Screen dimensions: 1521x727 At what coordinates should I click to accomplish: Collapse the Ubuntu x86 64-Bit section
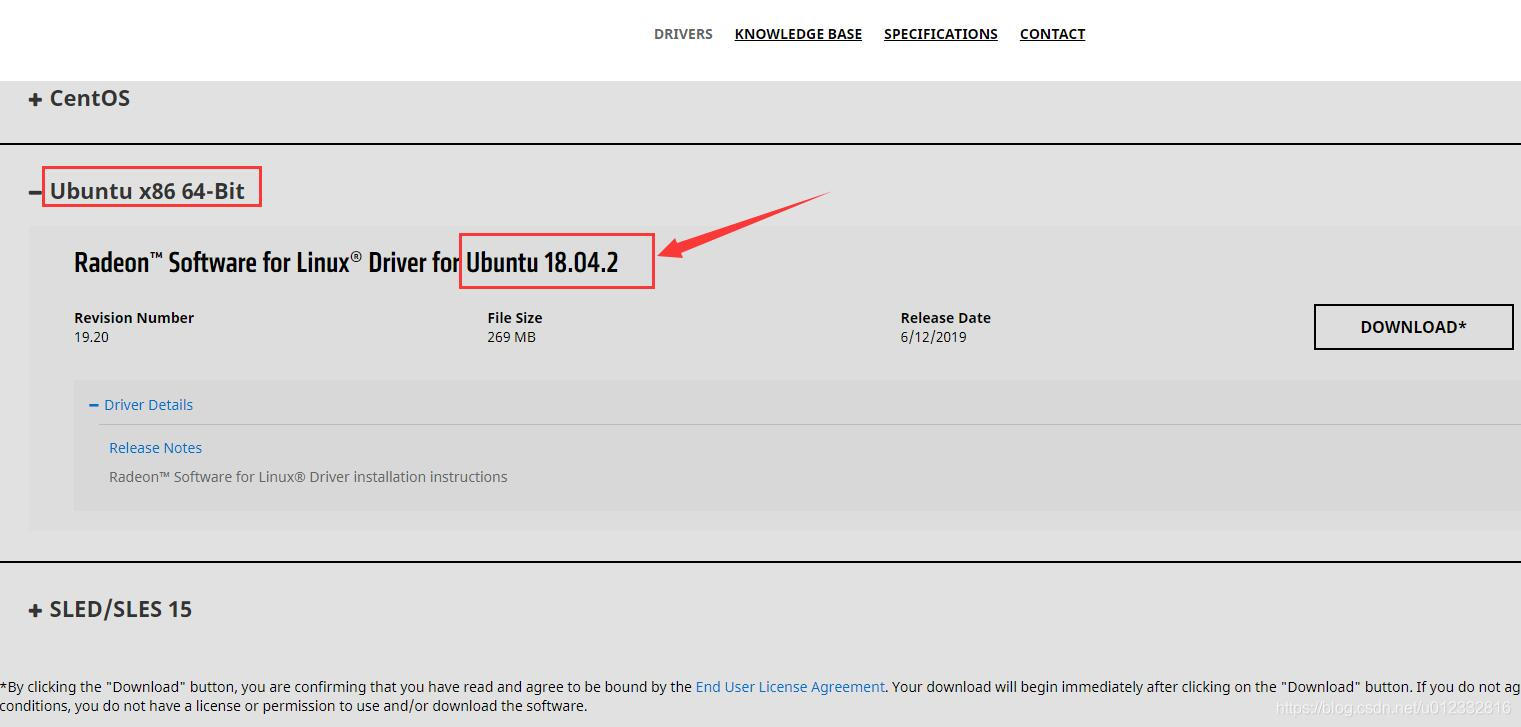(137, 191)
